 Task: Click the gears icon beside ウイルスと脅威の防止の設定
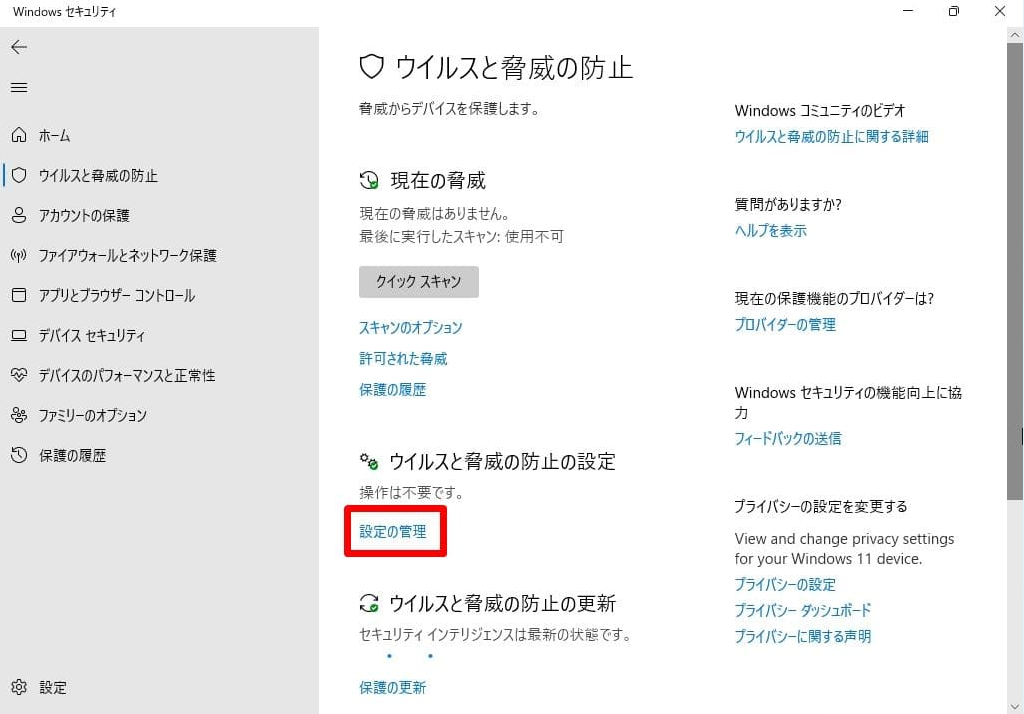(369, 462)
